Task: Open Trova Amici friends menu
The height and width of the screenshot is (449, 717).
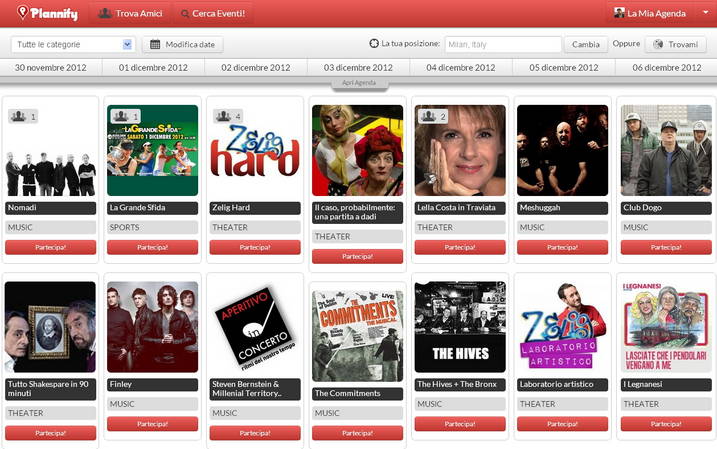Action: point(130,13)
